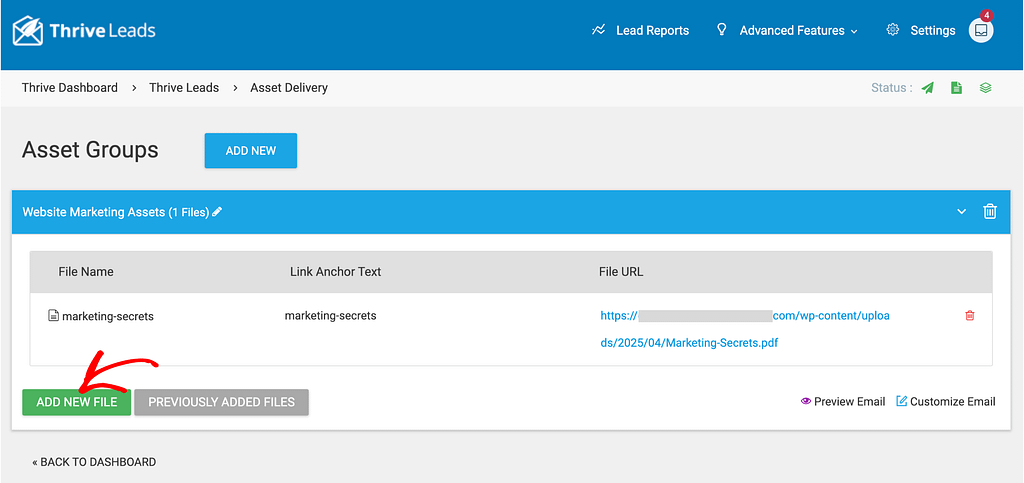Click the green ADD NEW FILE button
The image size is (1024, 483).
(x=76, y=402)
